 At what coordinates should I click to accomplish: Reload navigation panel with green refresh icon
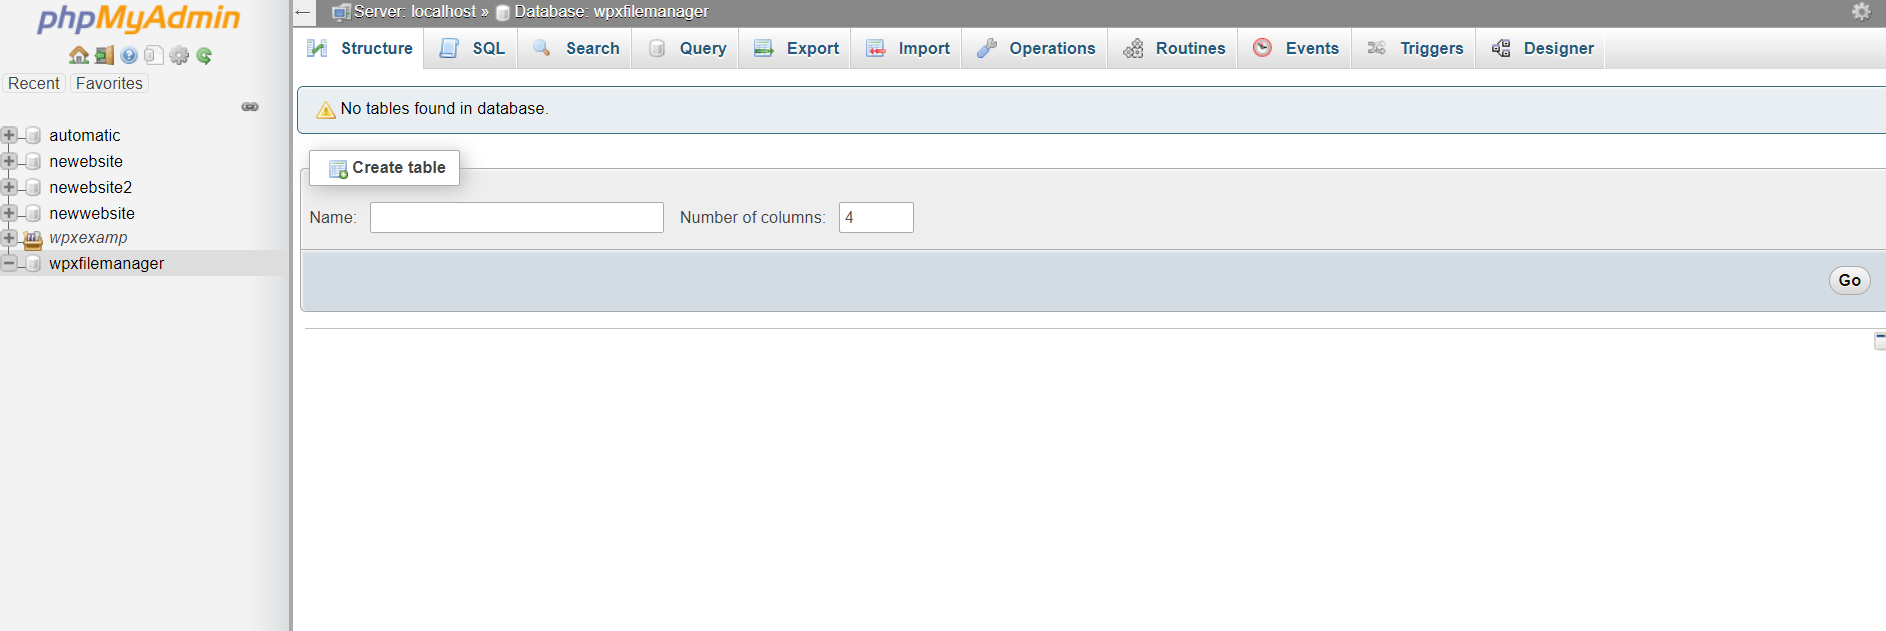[x=204, y=55]
